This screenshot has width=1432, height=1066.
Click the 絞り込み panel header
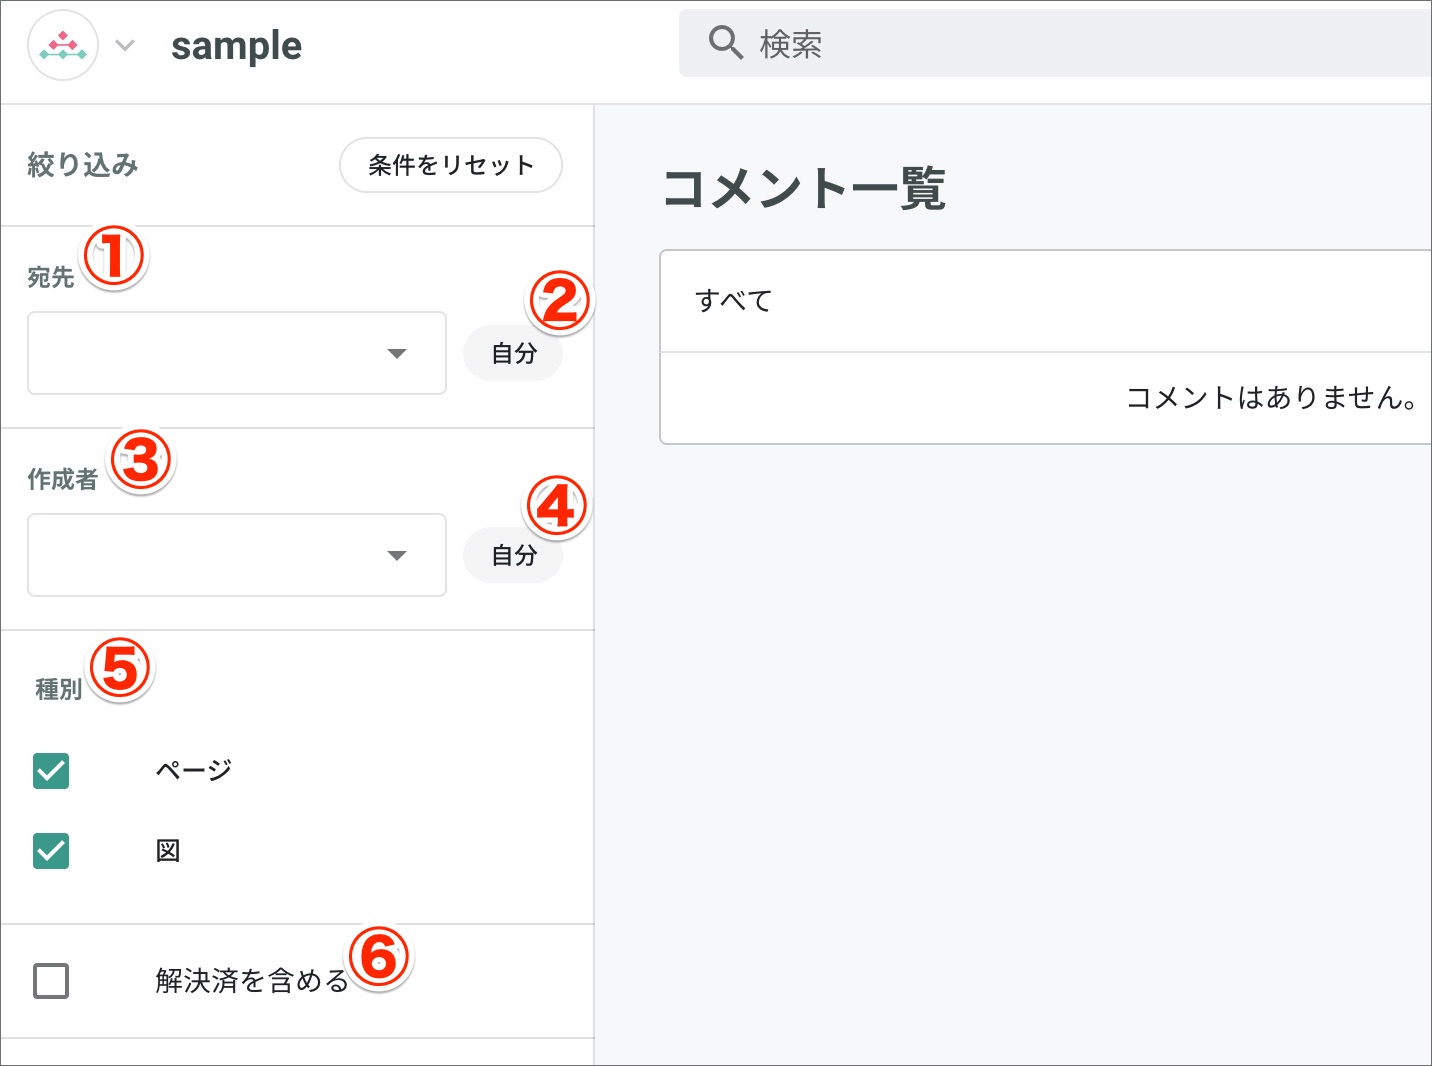click(82, 165)
